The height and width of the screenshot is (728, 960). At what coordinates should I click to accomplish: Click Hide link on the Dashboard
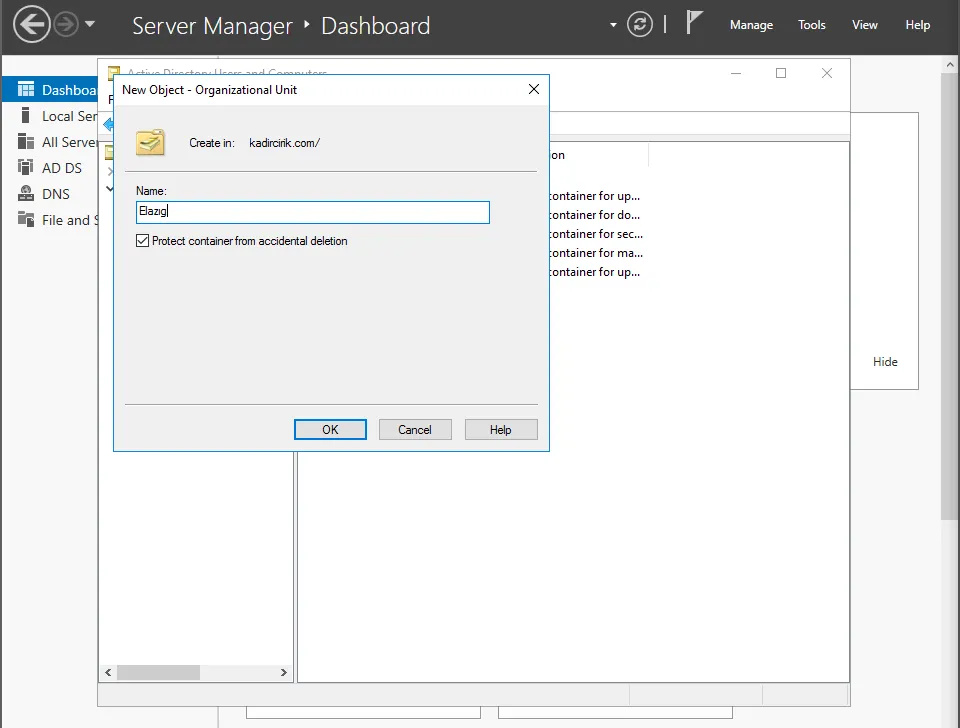(x=885, y=362)
